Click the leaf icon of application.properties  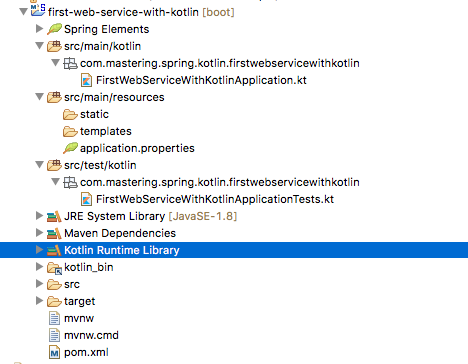70,148
